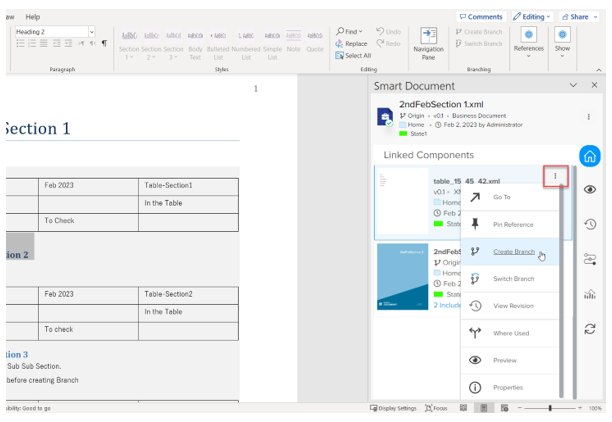Choose Create Branch in context menu

point(509,252)
